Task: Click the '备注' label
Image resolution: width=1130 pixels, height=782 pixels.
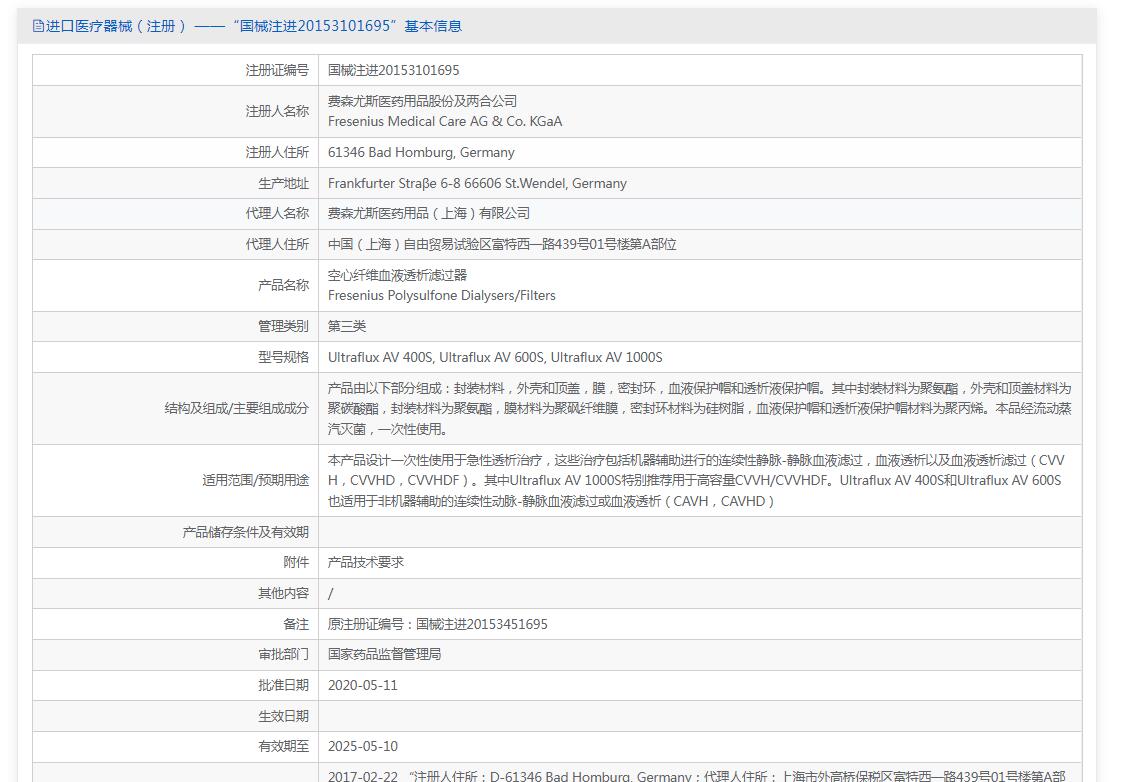Action: 295,624
